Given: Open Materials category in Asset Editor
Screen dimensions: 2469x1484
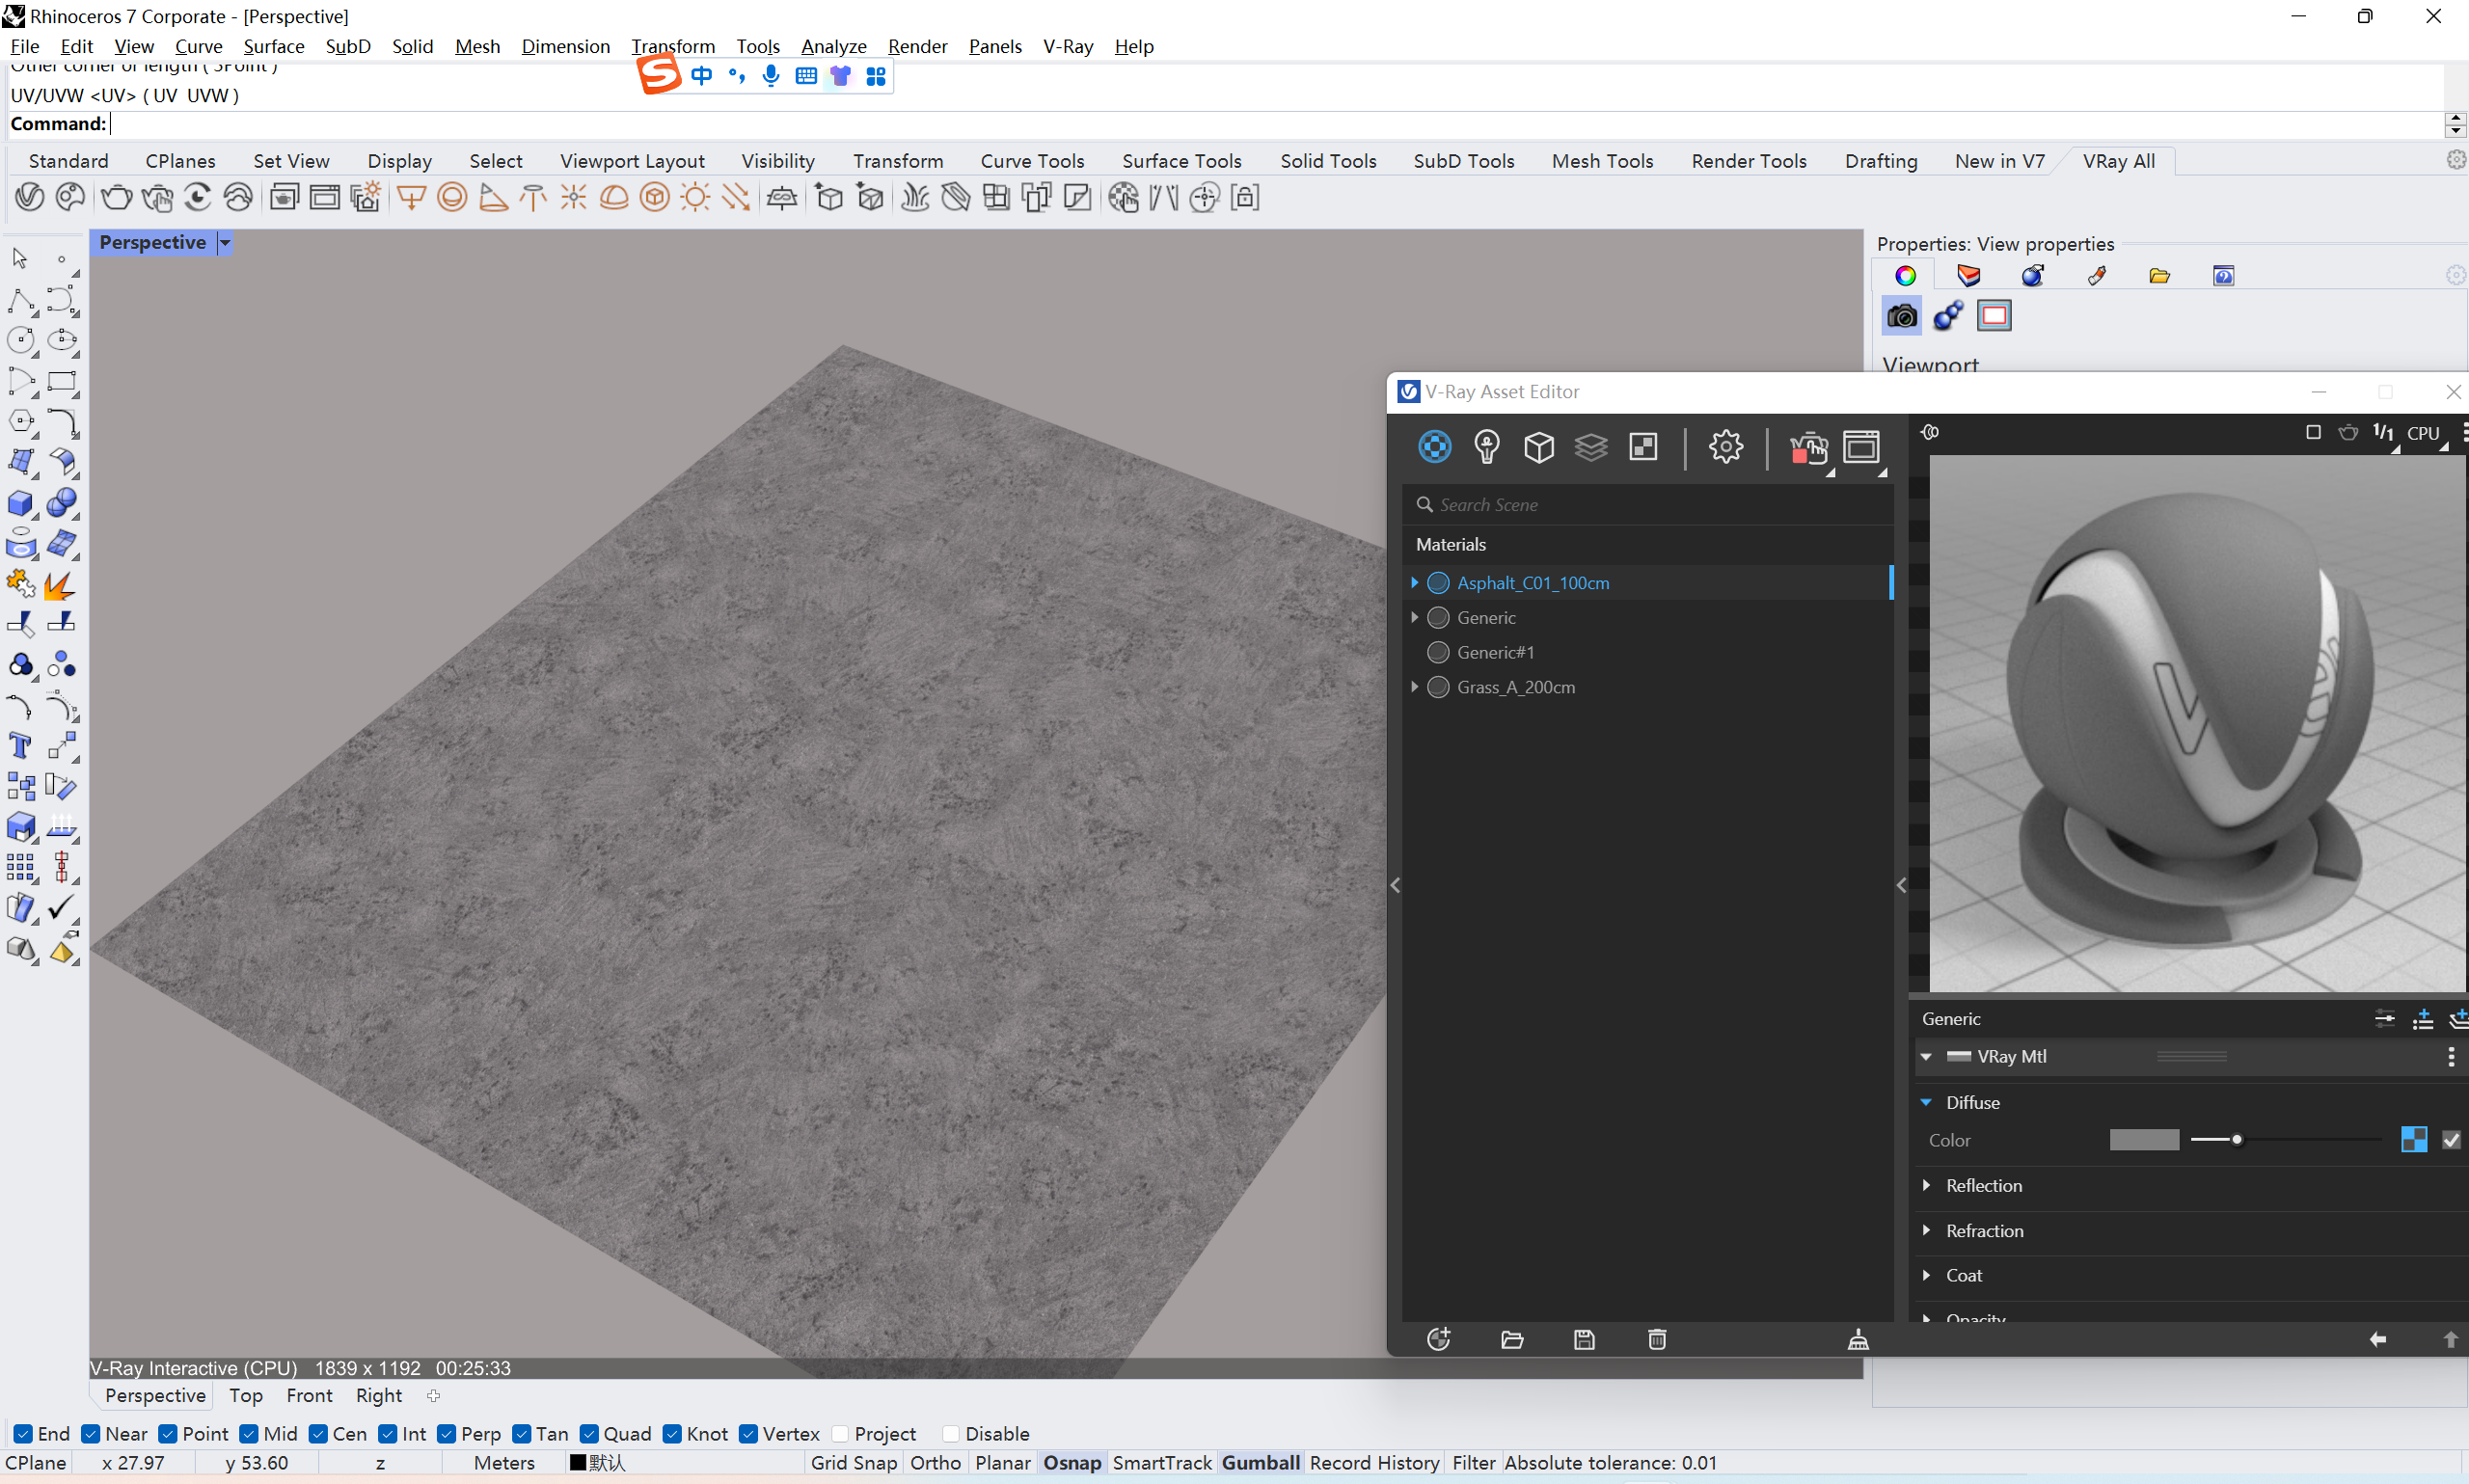Looking at the screenshot, I should 1434,446.
